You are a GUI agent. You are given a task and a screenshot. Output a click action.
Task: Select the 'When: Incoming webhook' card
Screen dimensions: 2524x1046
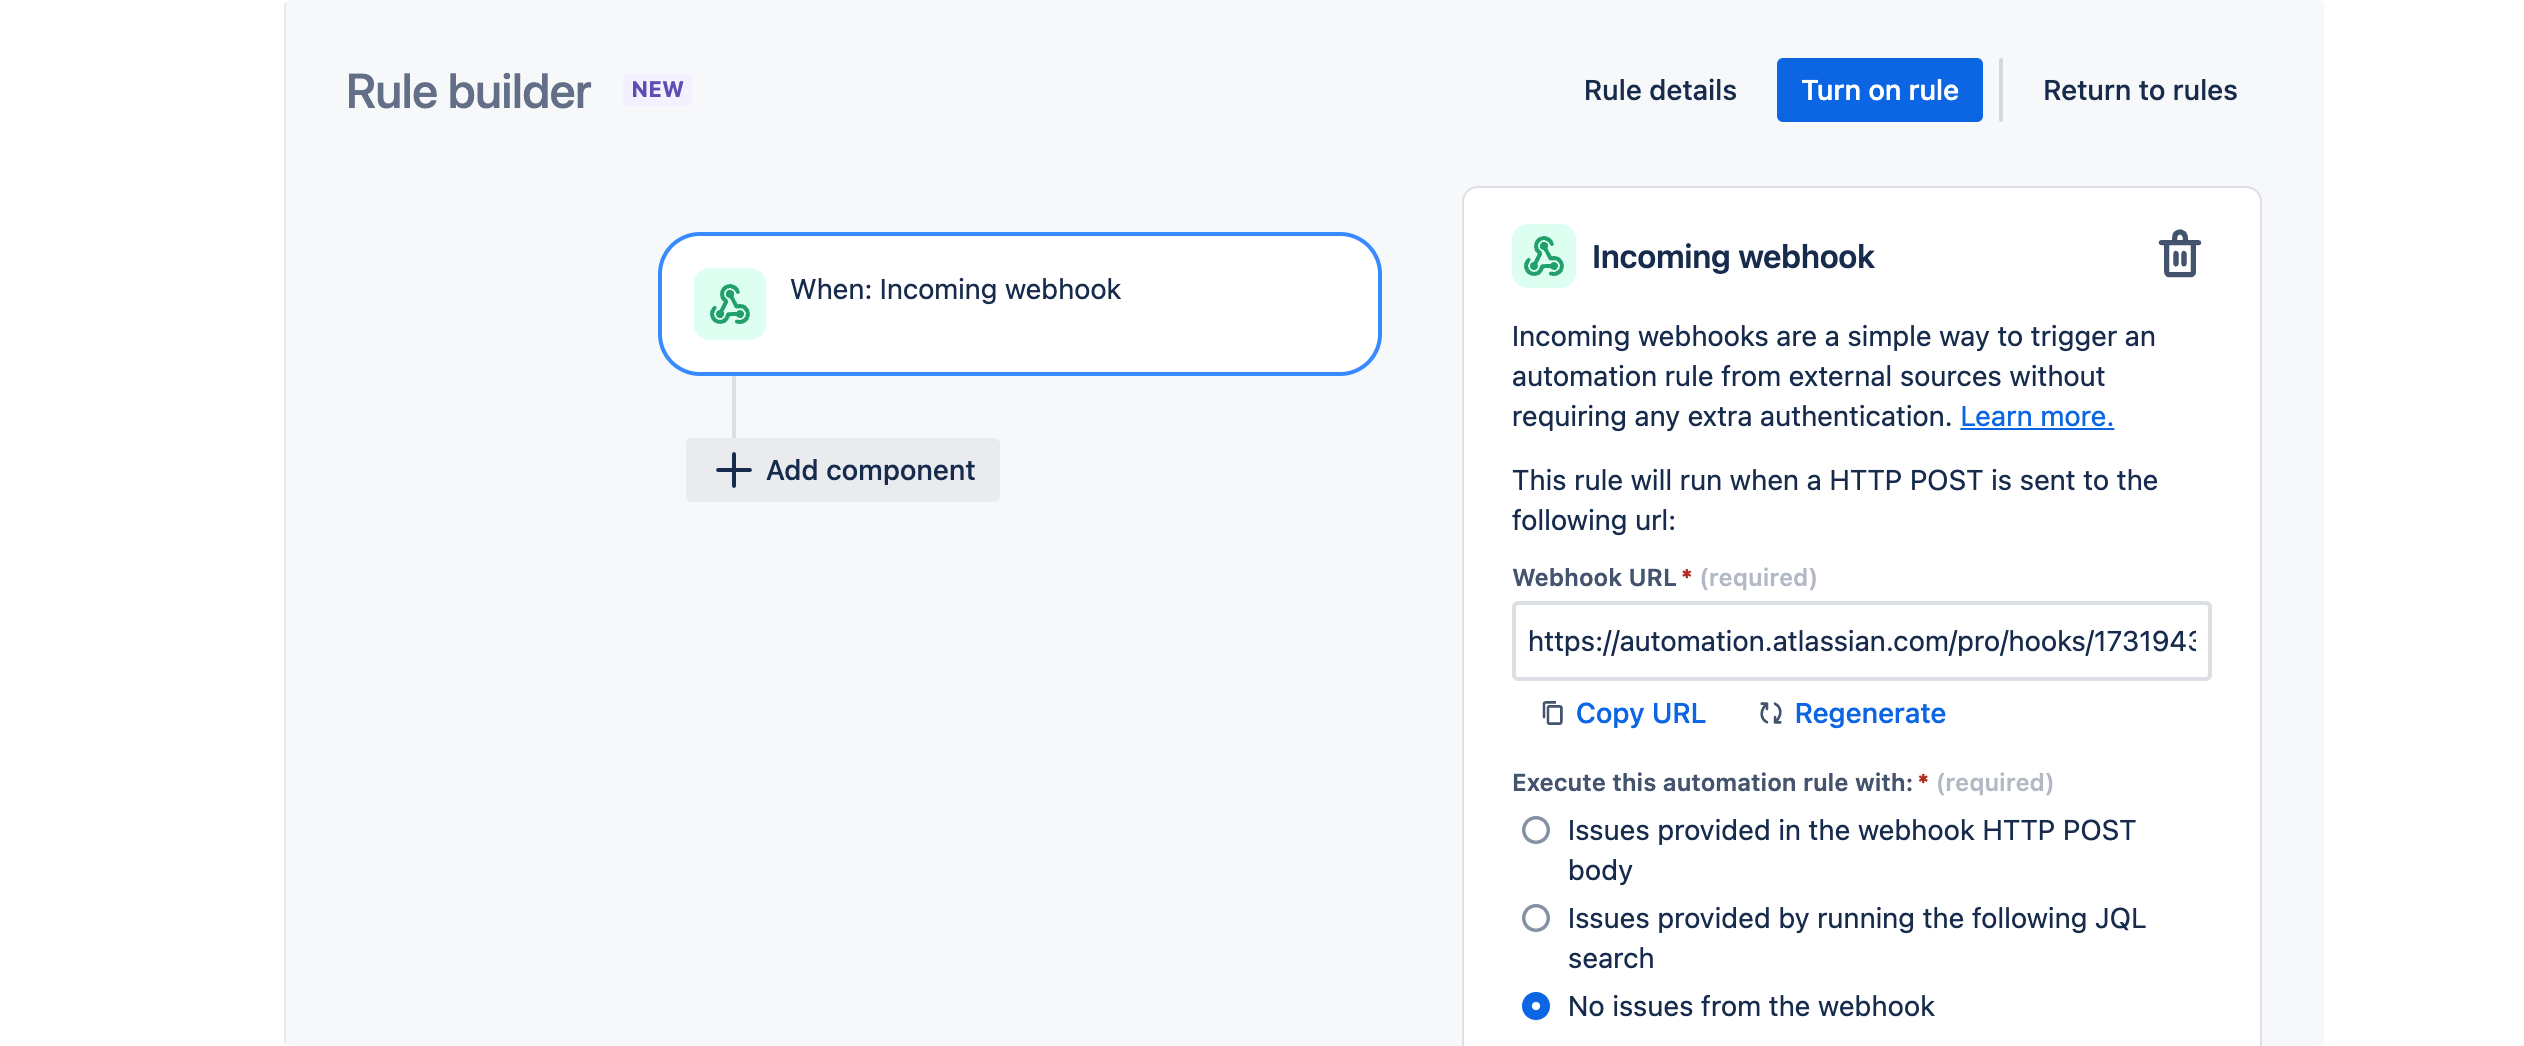click(x=1020, y=303)
